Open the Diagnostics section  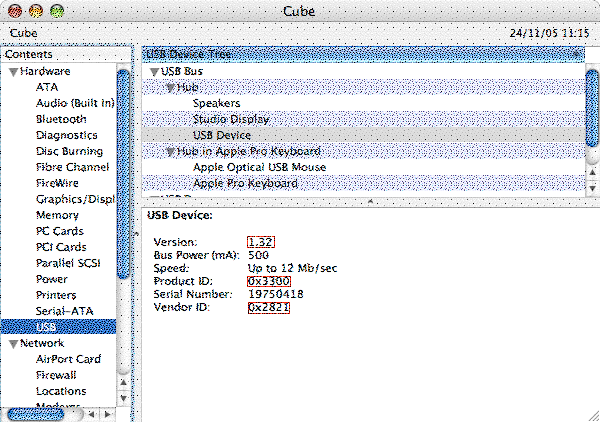click(x=67, y=135)
